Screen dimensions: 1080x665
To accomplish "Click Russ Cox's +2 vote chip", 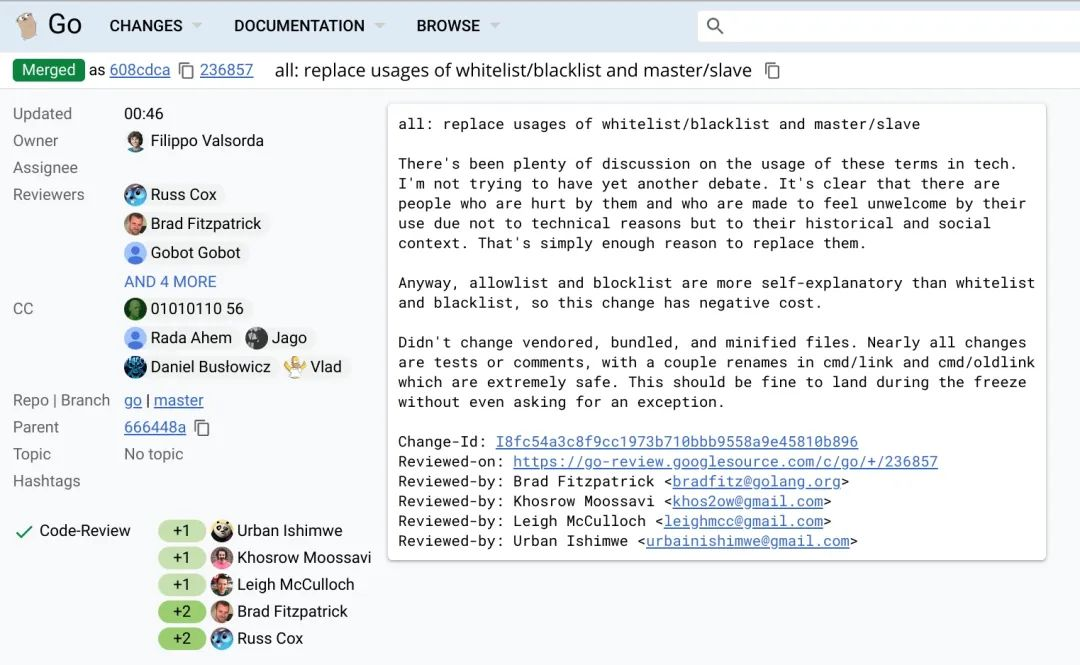I will pos(182,639).
